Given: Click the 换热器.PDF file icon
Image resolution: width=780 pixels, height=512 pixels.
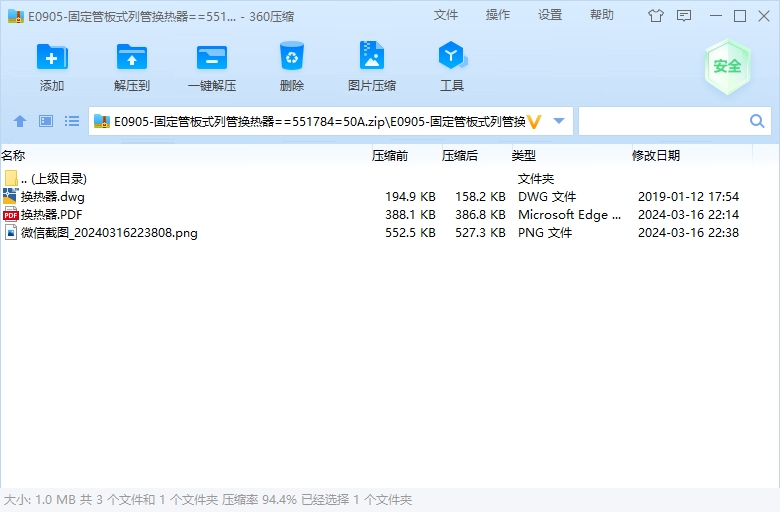Looking at the screenshot, I should pos(10,214).
